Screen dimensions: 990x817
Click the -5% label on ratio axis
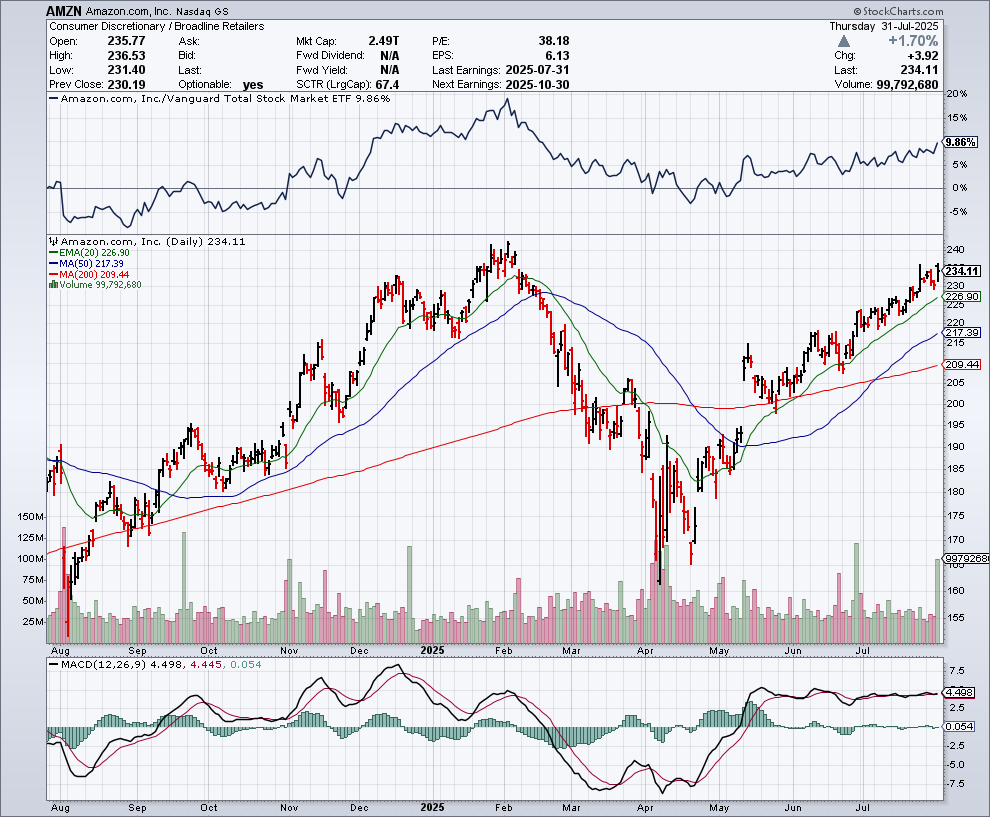click(x=957, y=212)
